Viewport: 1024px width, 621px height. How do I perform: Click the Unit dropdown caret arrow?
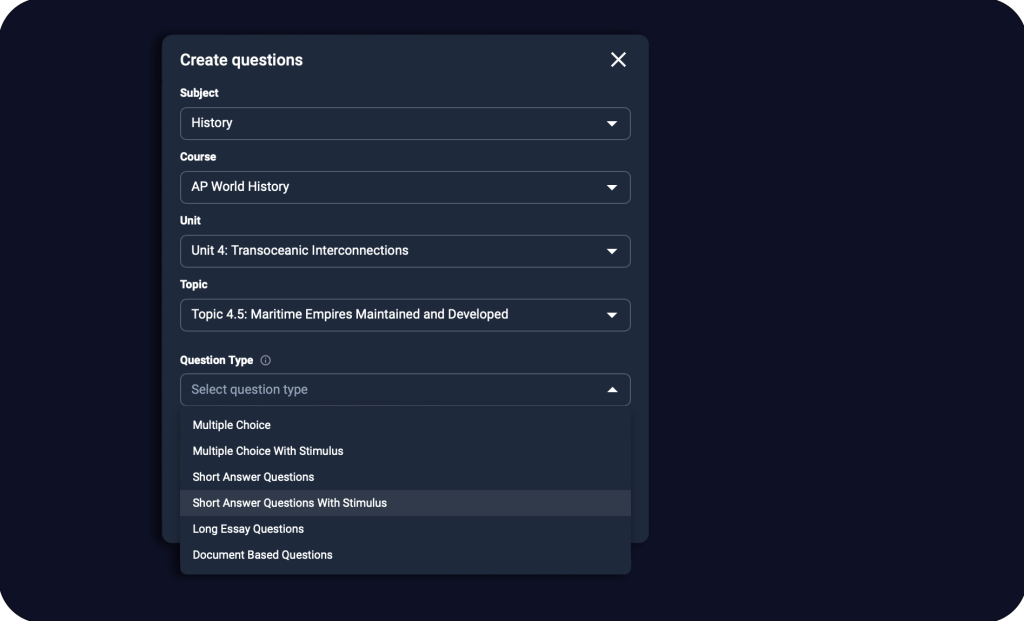(612, 251)
